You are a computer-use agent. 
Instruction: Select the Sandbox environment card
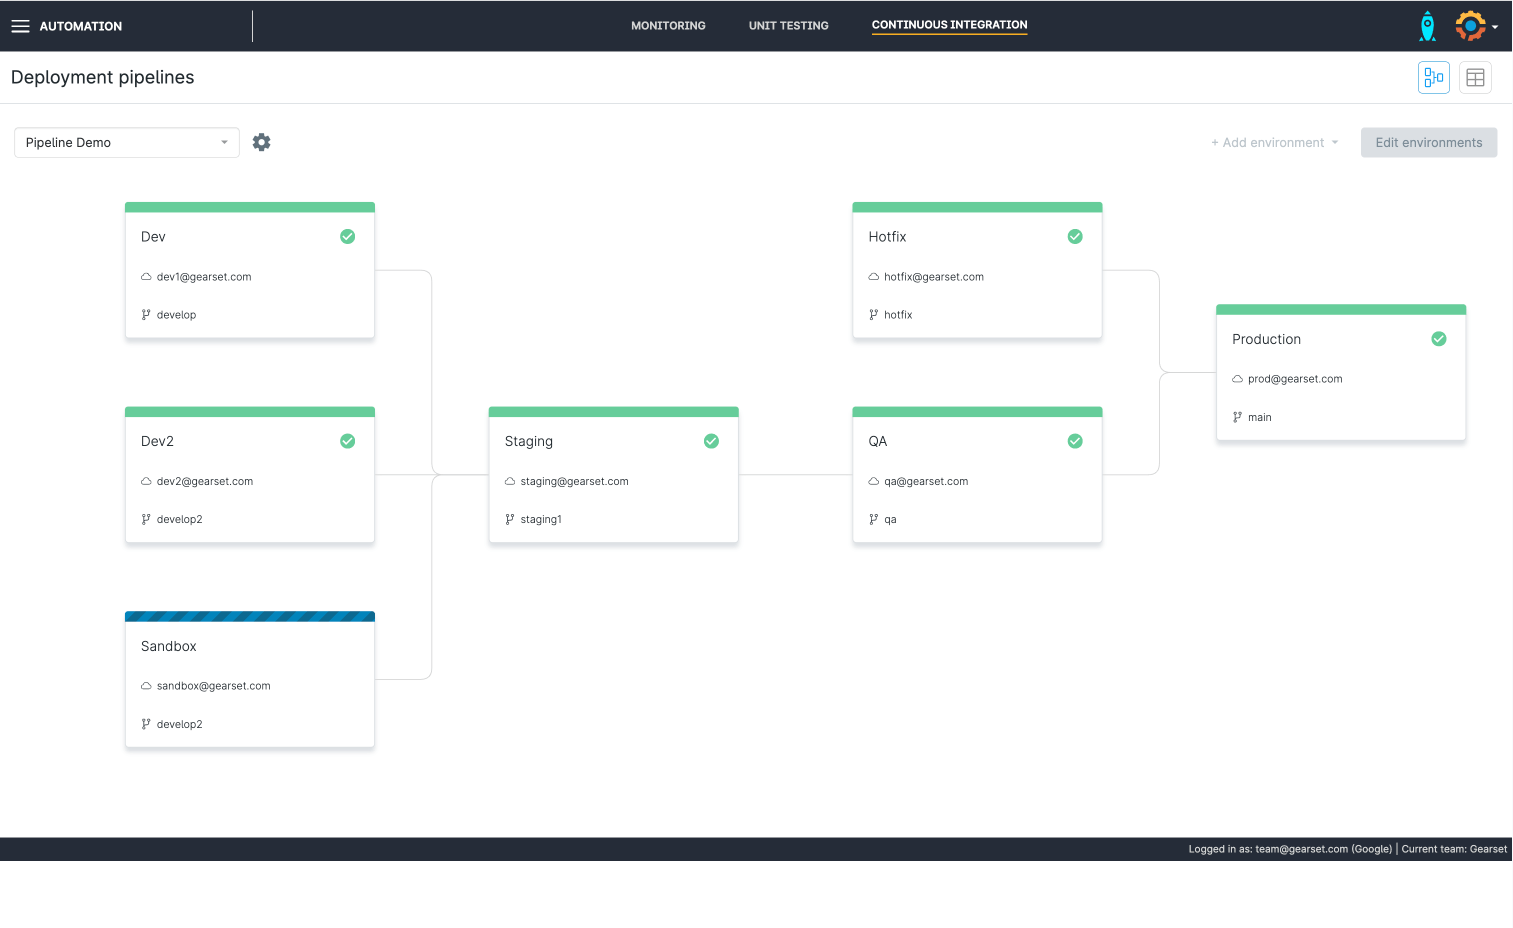coord(249,680)
